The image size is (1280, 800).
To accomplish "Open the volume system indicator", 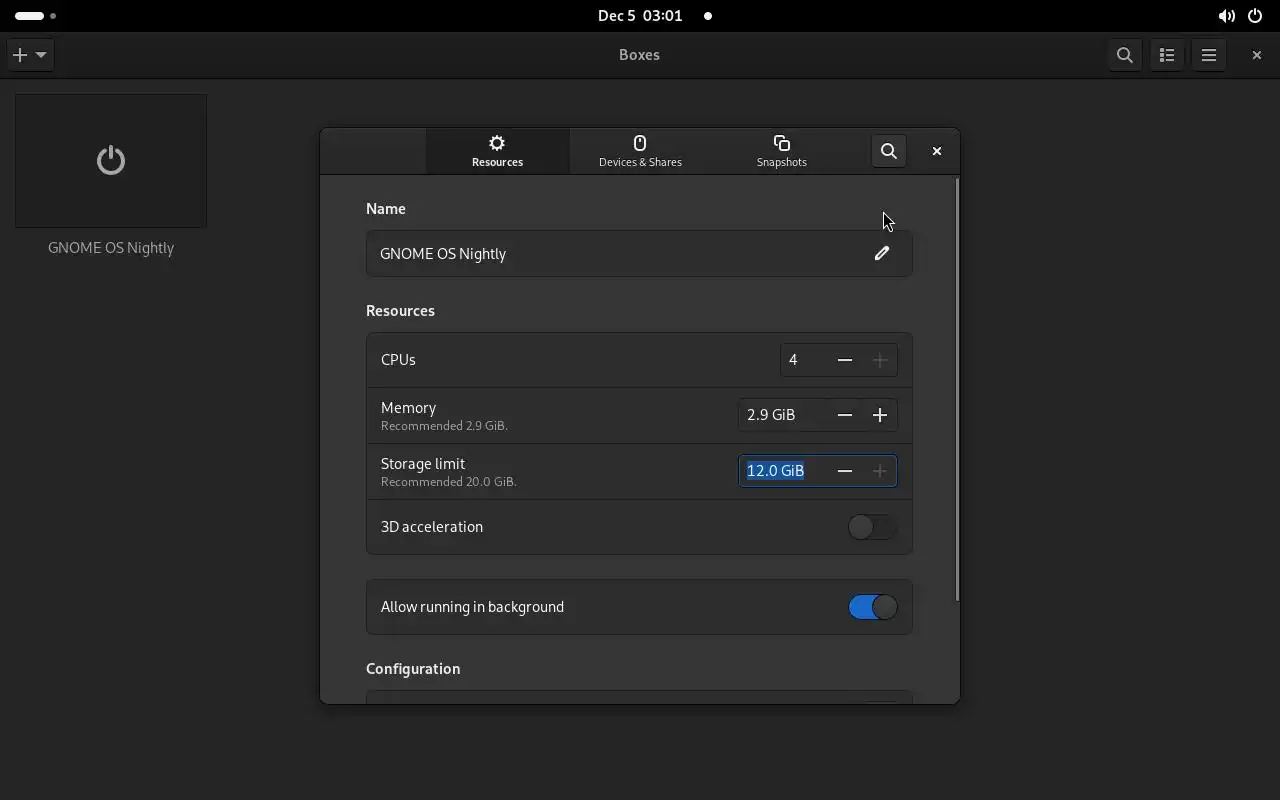I will pos(1226,16).
